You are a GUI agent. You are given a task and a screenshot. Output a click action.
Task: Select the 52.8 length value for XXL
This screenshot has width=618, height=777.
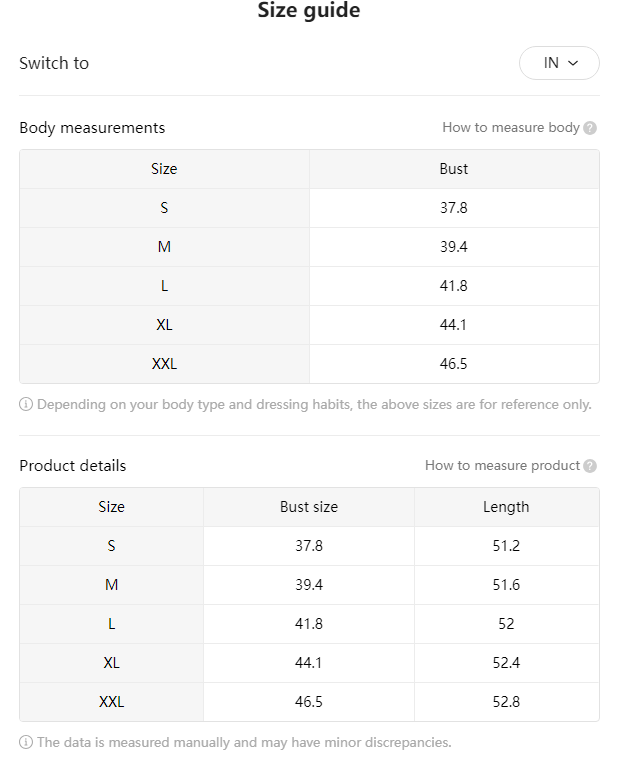[506, 702]
